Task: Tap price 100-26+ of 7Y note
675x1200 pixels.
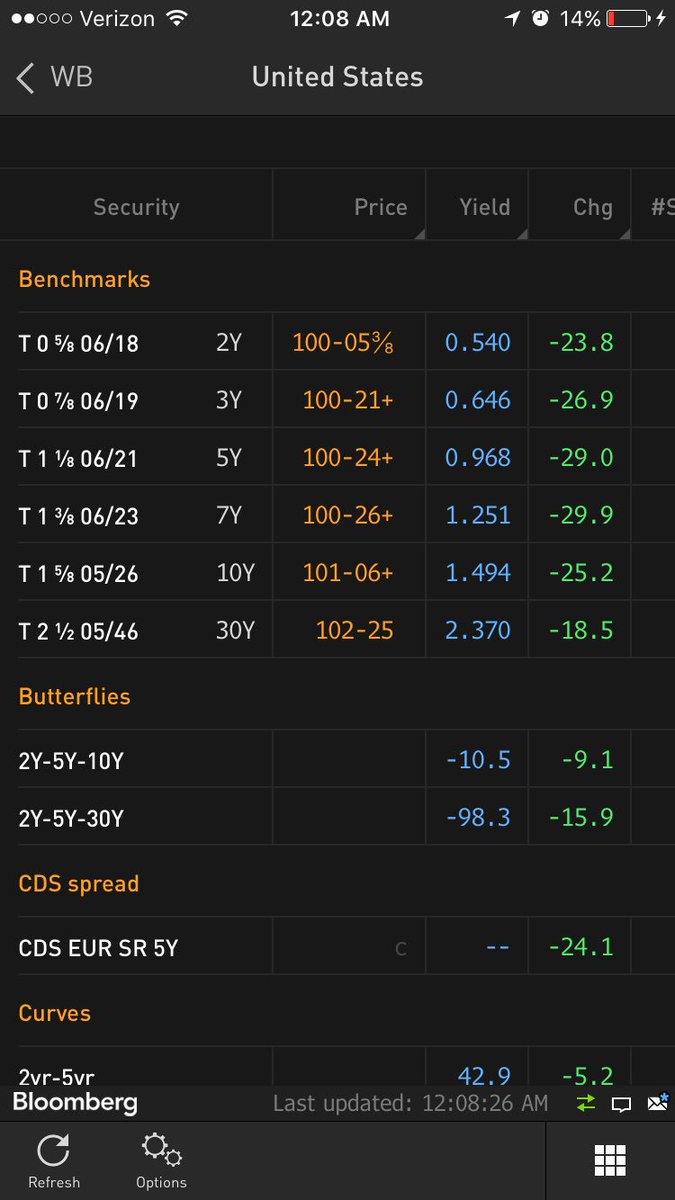Action: pyautogui.click(x=348, y=515)
